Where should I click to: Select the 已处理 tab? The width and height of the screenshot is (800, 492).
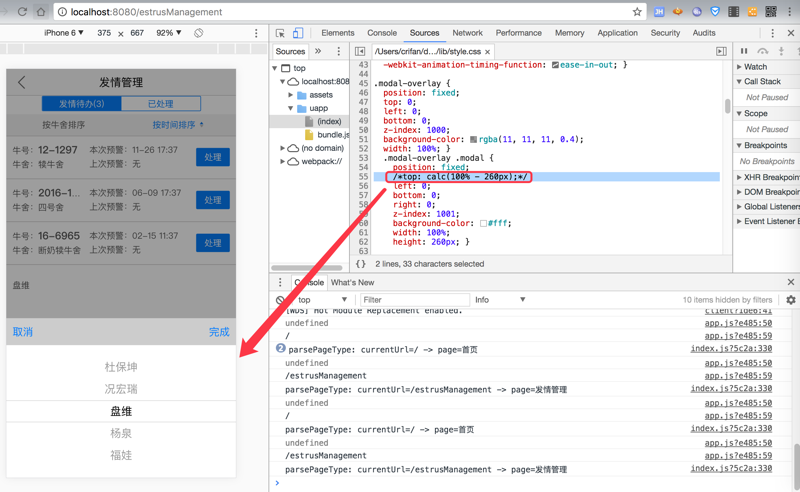tap(161, 104)
